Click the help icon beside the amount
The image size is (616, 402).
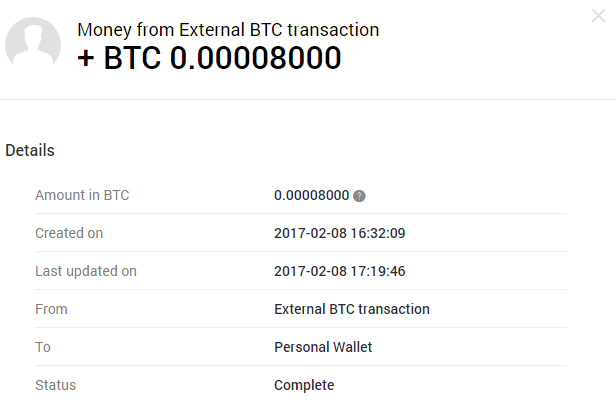359,196
